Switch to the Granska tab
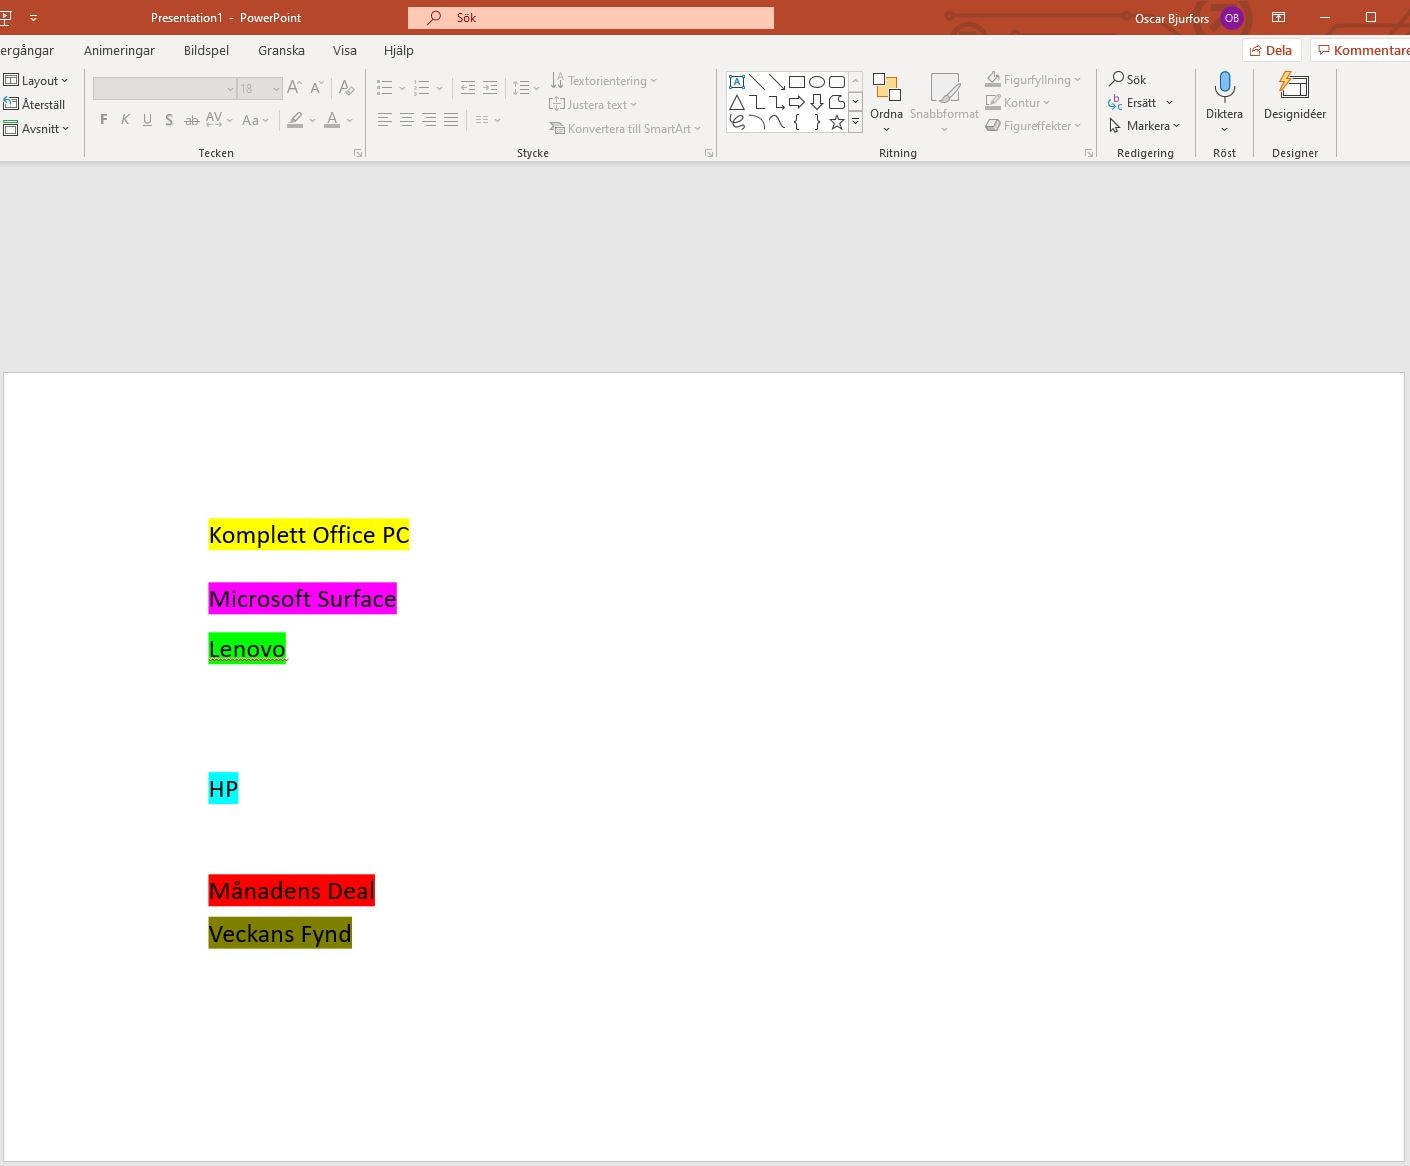Viewport: 1410px width, 1166px height. [x=281, y=51]
